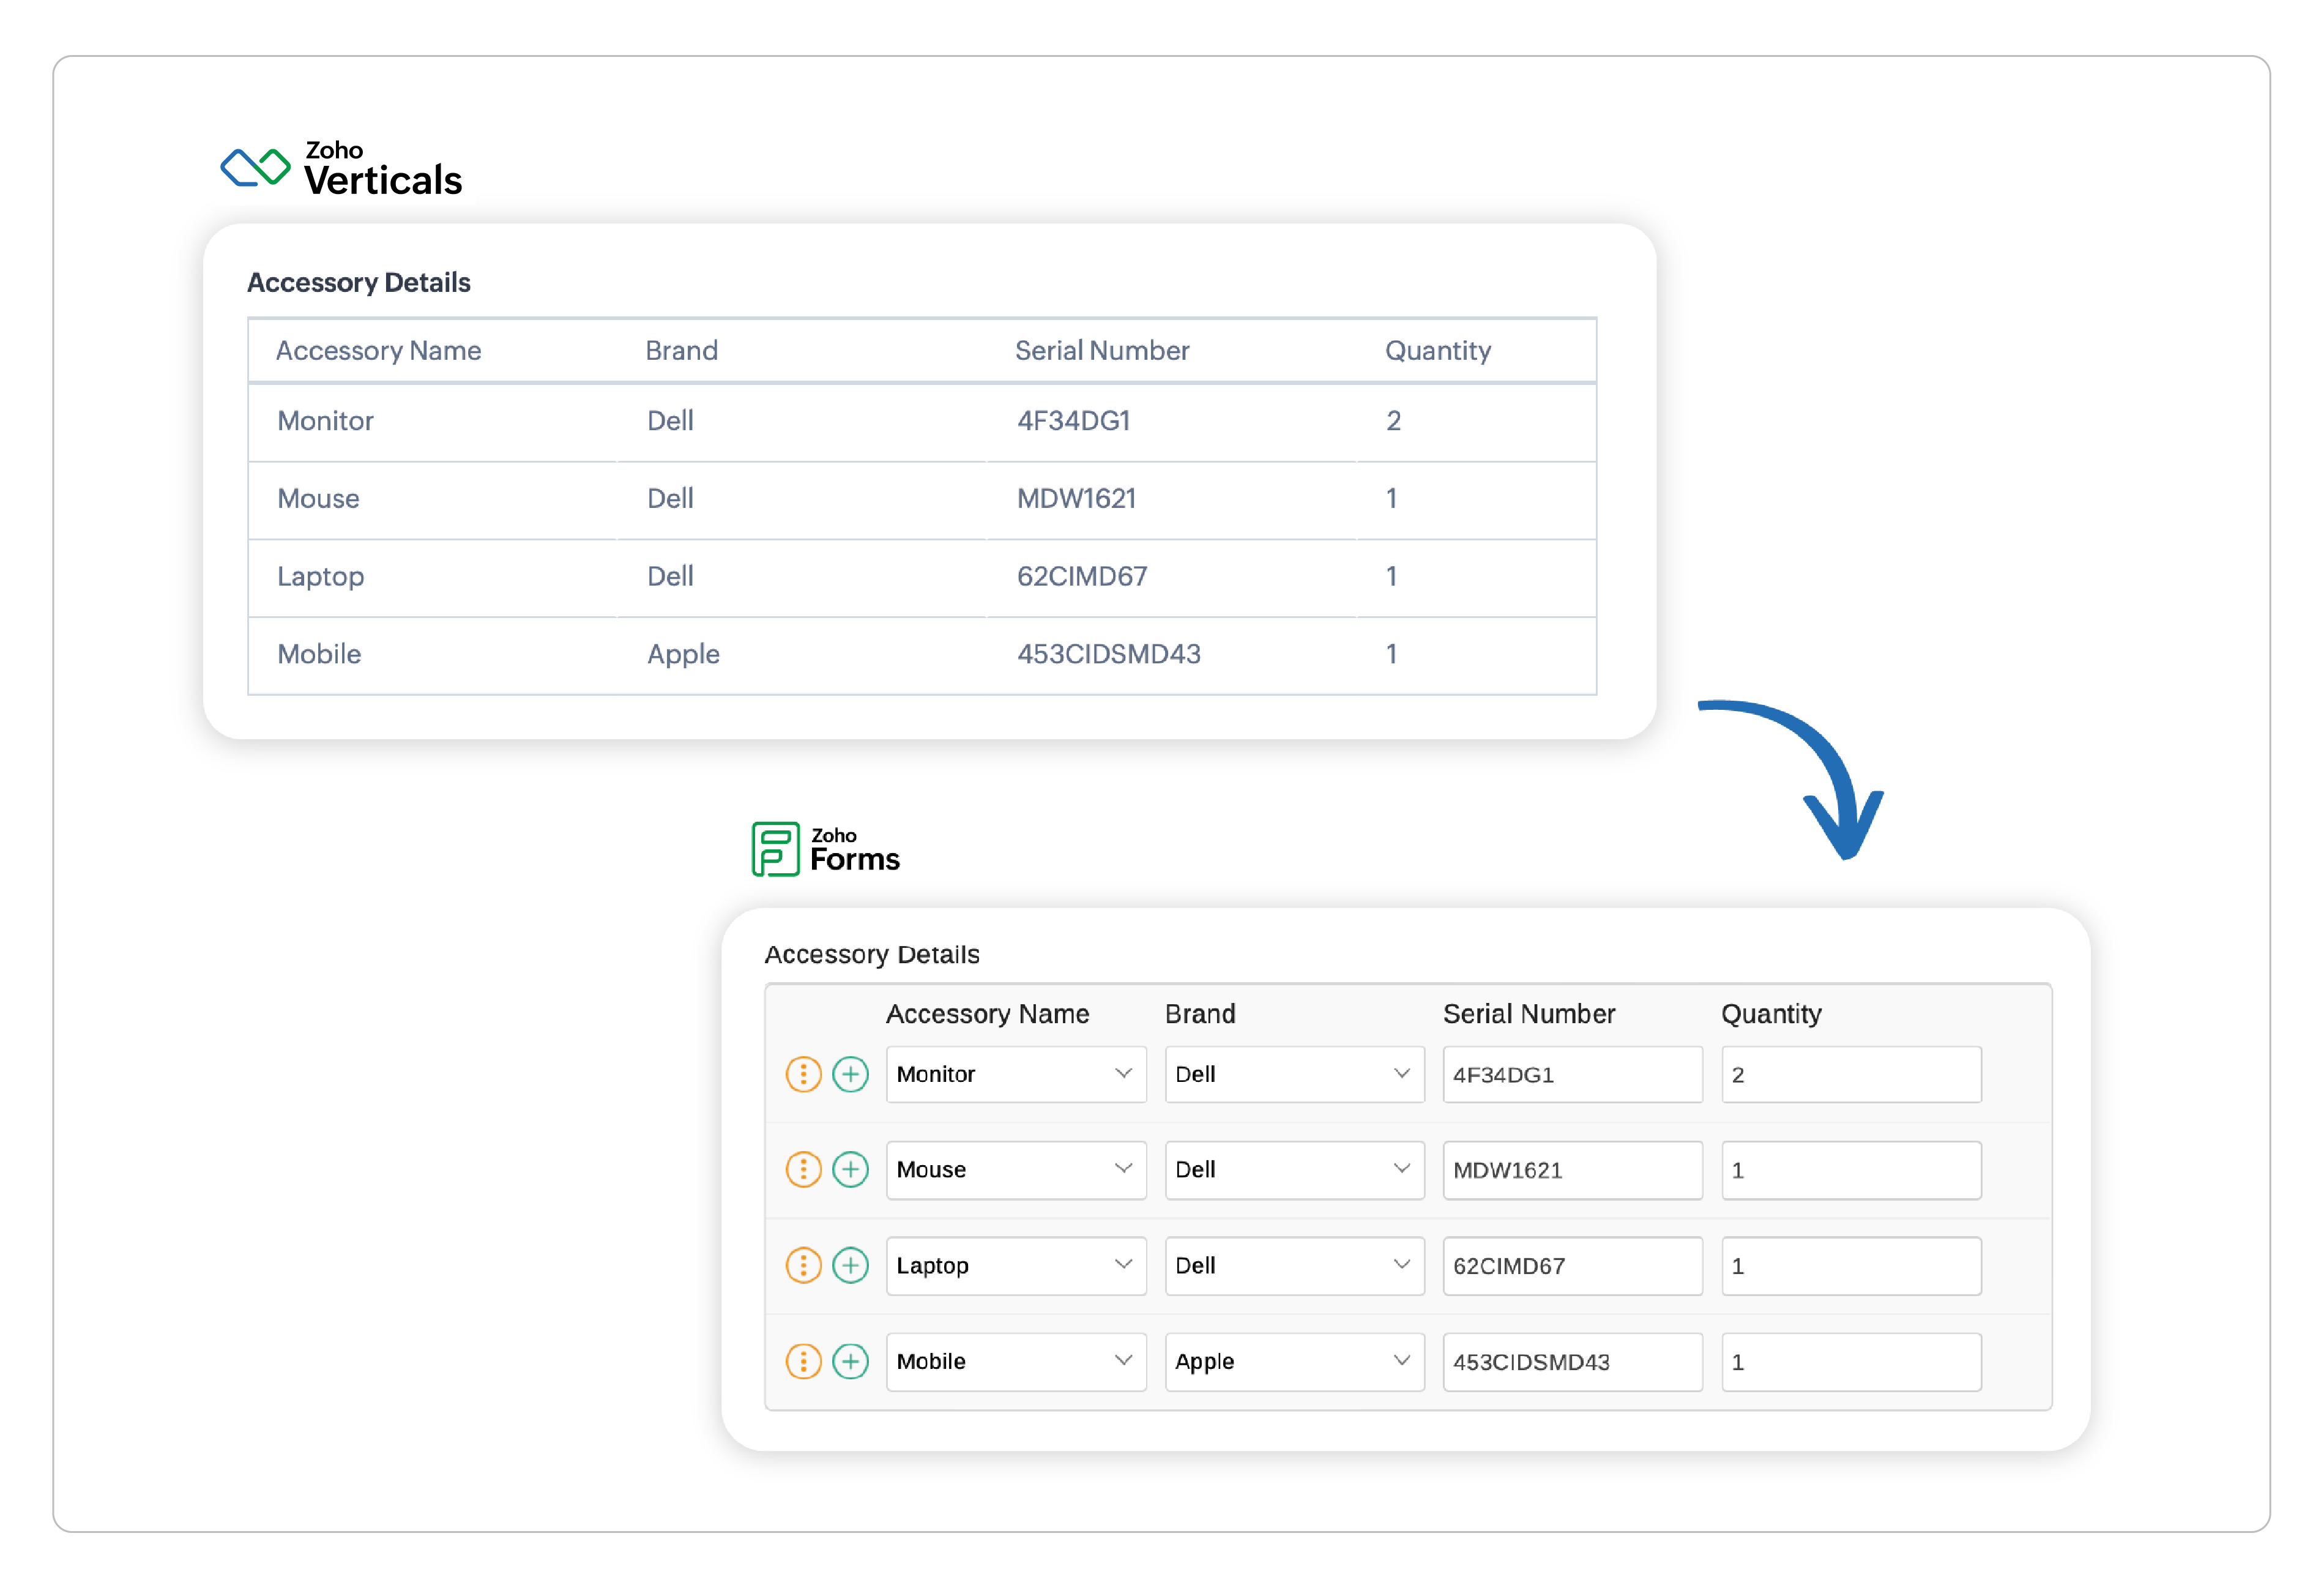This screenshot has width=2324, height=1588.
Task: Open the row options menu beside Monitor
Action: (803, 1074)
